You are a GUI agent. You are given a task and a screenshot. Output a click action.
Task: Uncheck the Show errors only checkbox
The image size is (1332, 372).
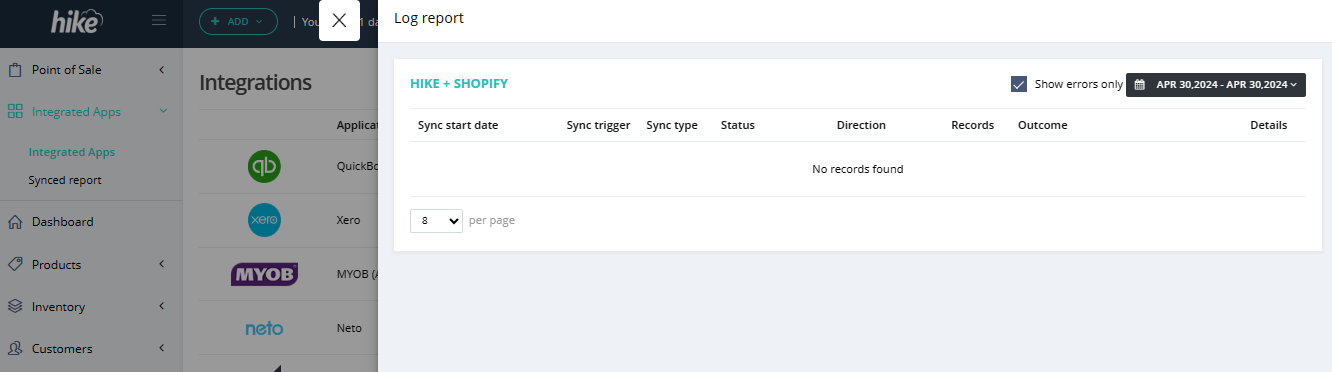[1019, 85]
